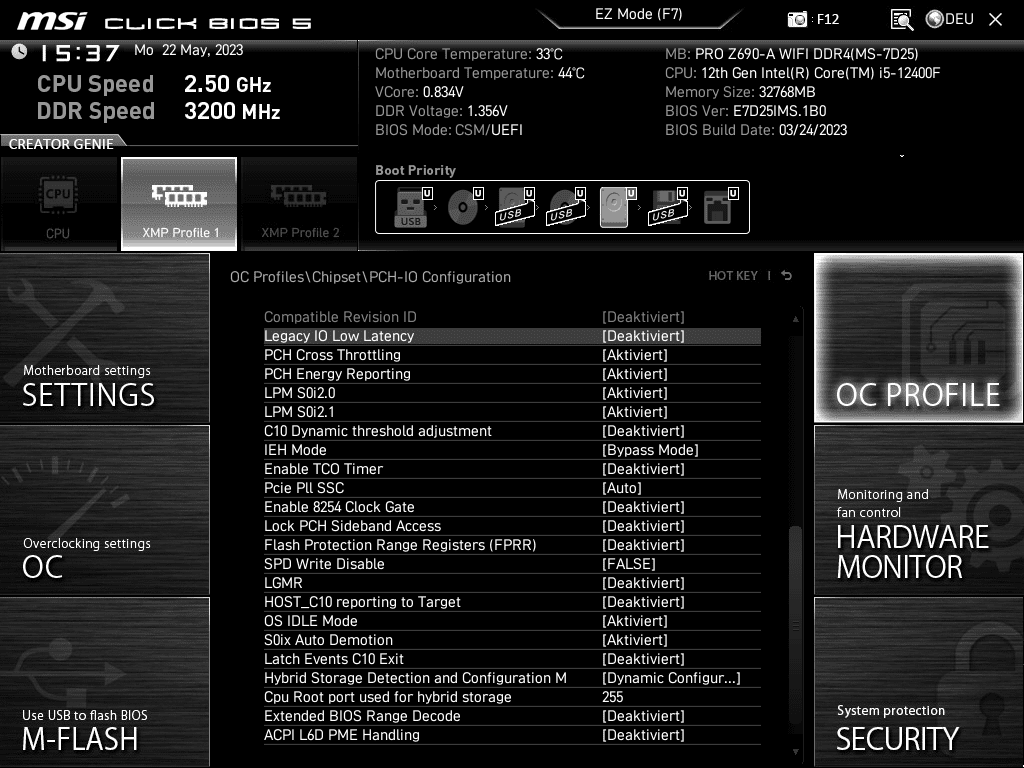Screen dimensions: 1024x768
Task: Open the Motherboard SETTINGS panel
Action: pos(104,338)
